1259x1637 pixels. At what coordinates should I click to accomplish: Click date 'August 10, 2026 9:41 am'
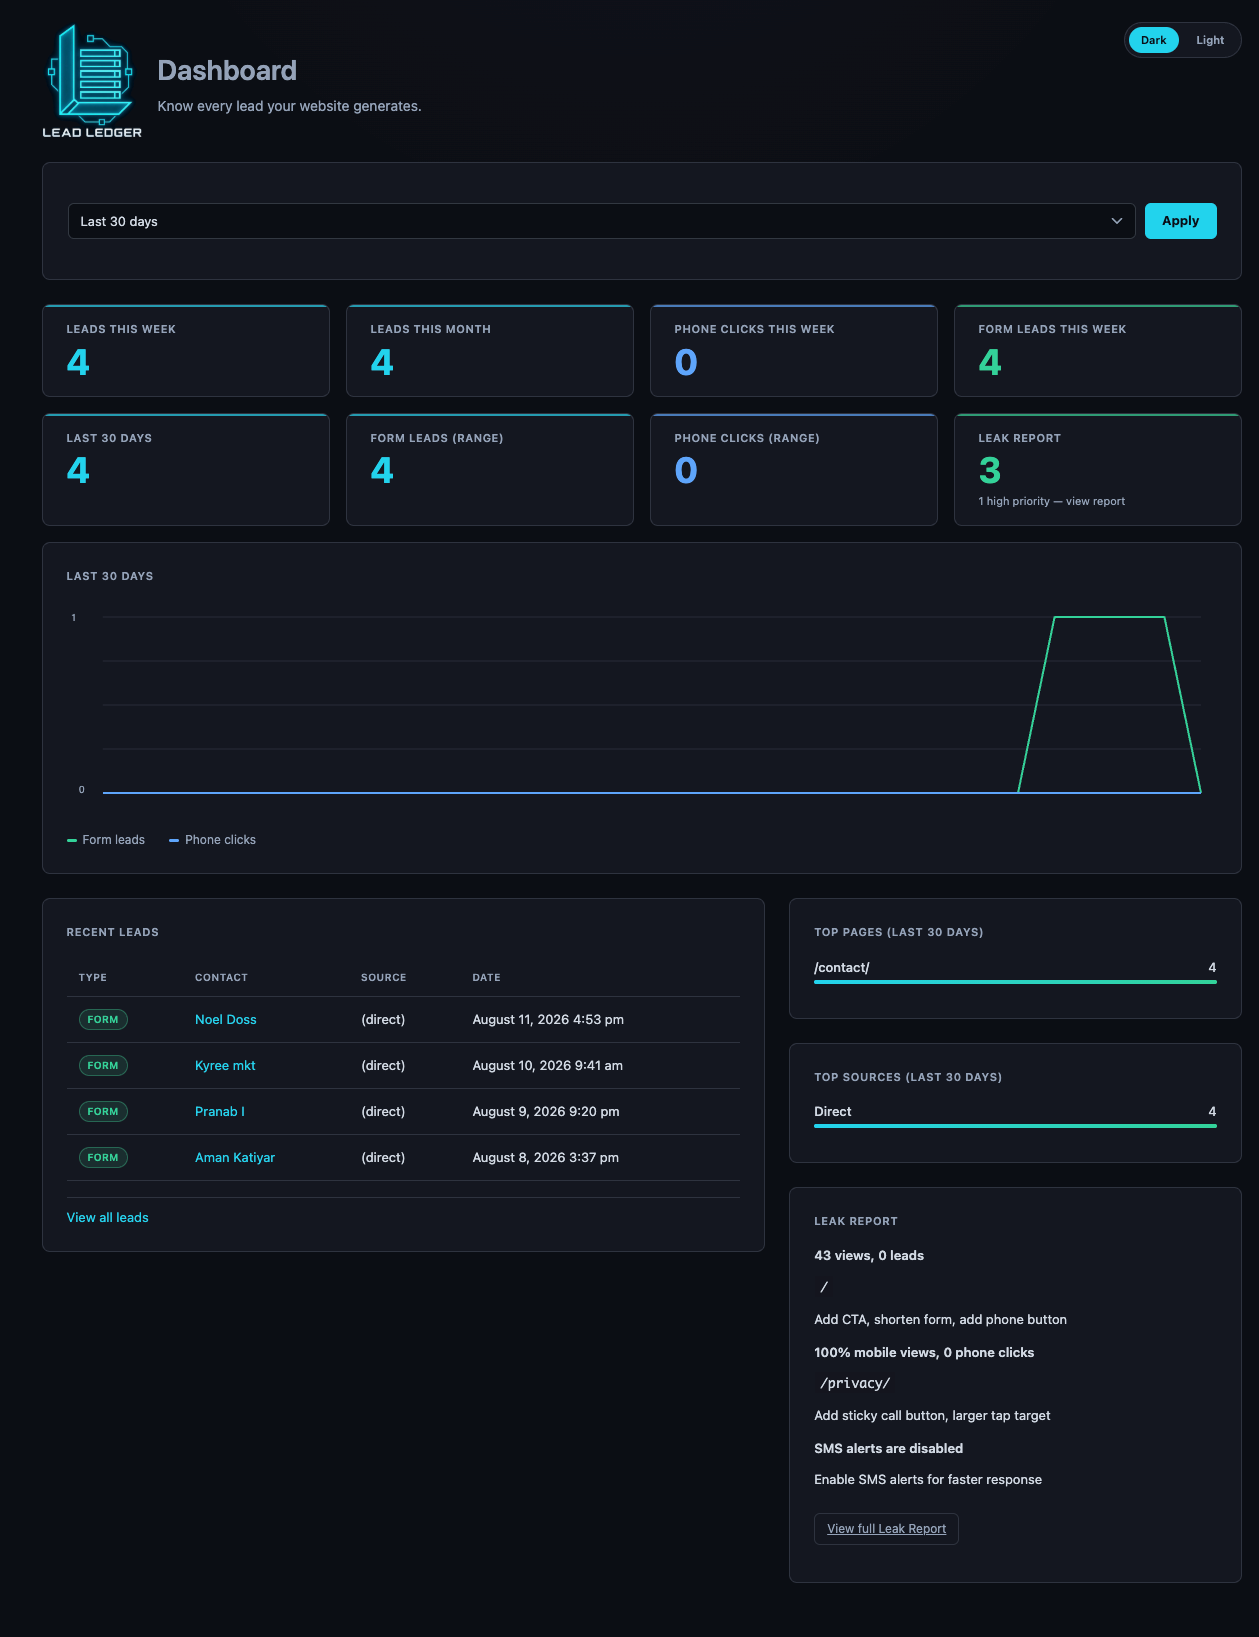(548, 1065)
